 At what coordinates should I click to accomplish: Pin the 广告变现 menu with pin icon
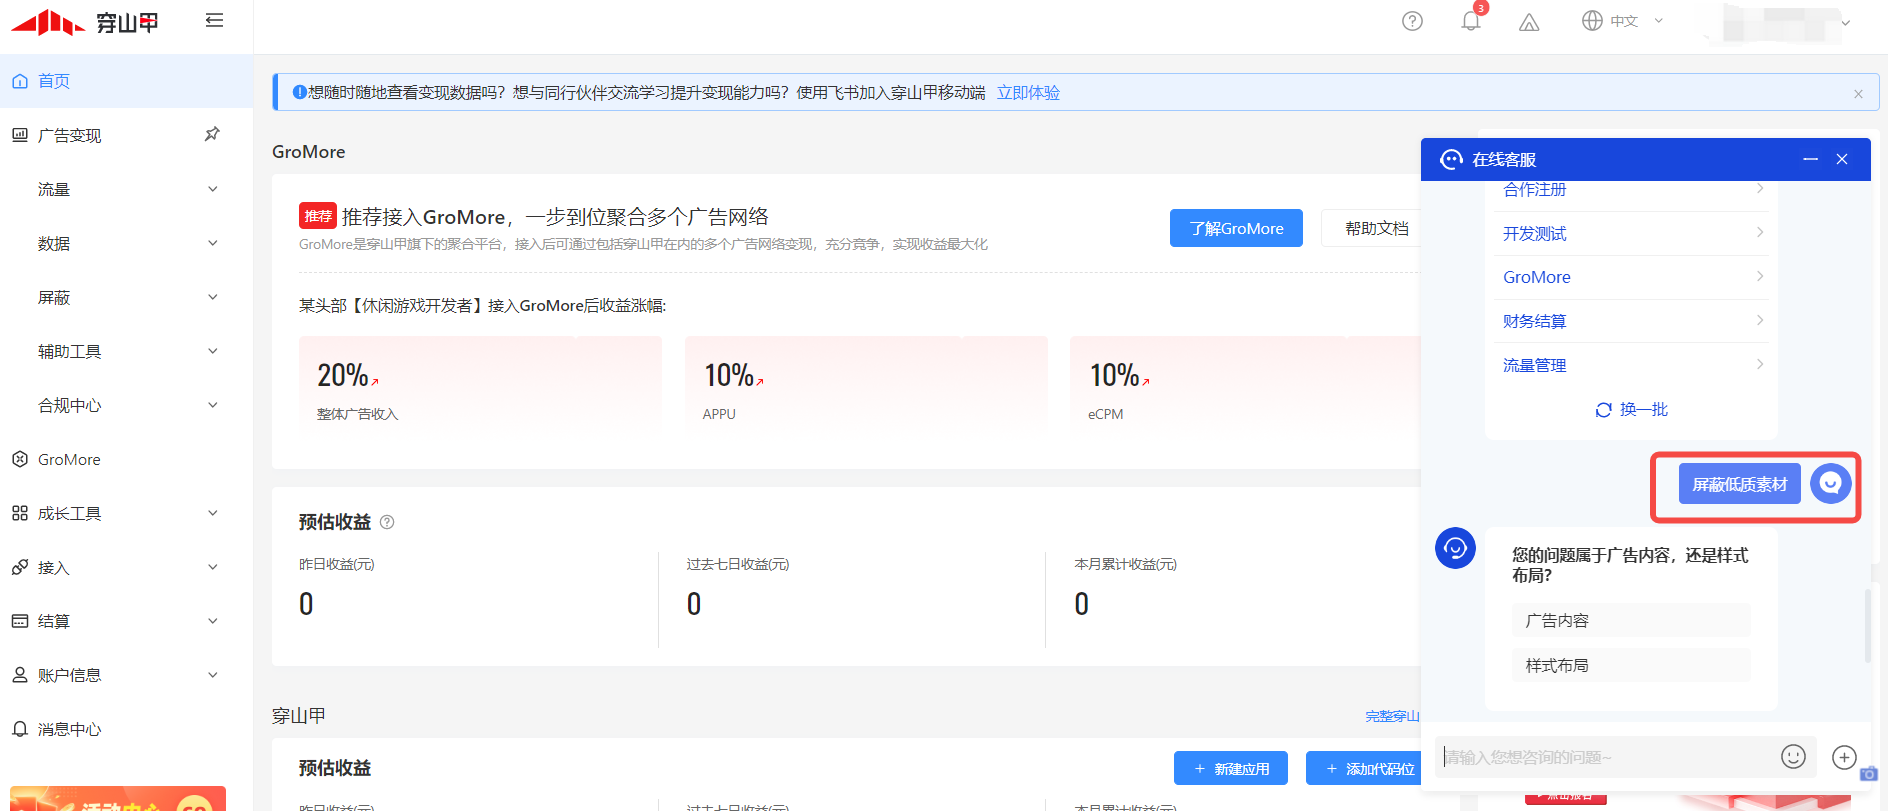point(212,134)
